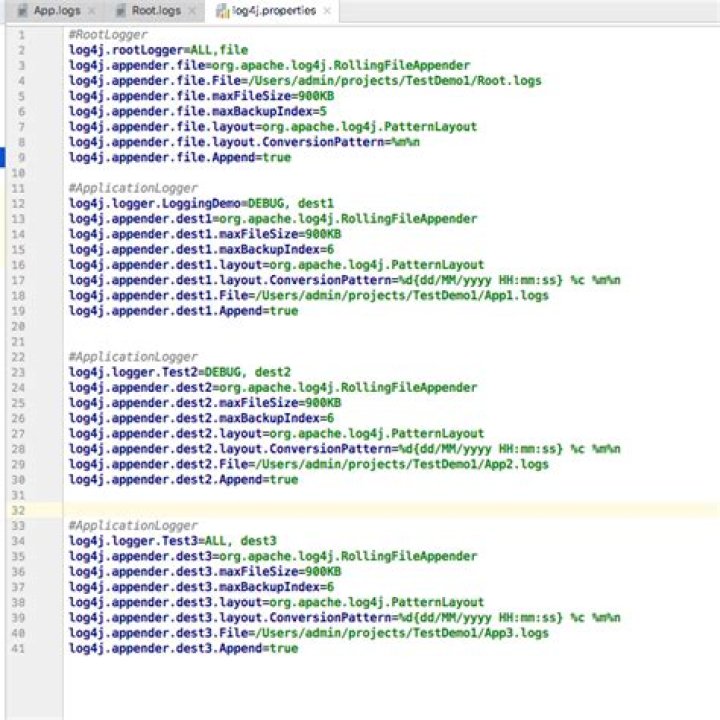This screenshot has height=720, width=720.
Task: Click line log4j.logger.Test3=ALL, dest3
Action: pos(173,541)
